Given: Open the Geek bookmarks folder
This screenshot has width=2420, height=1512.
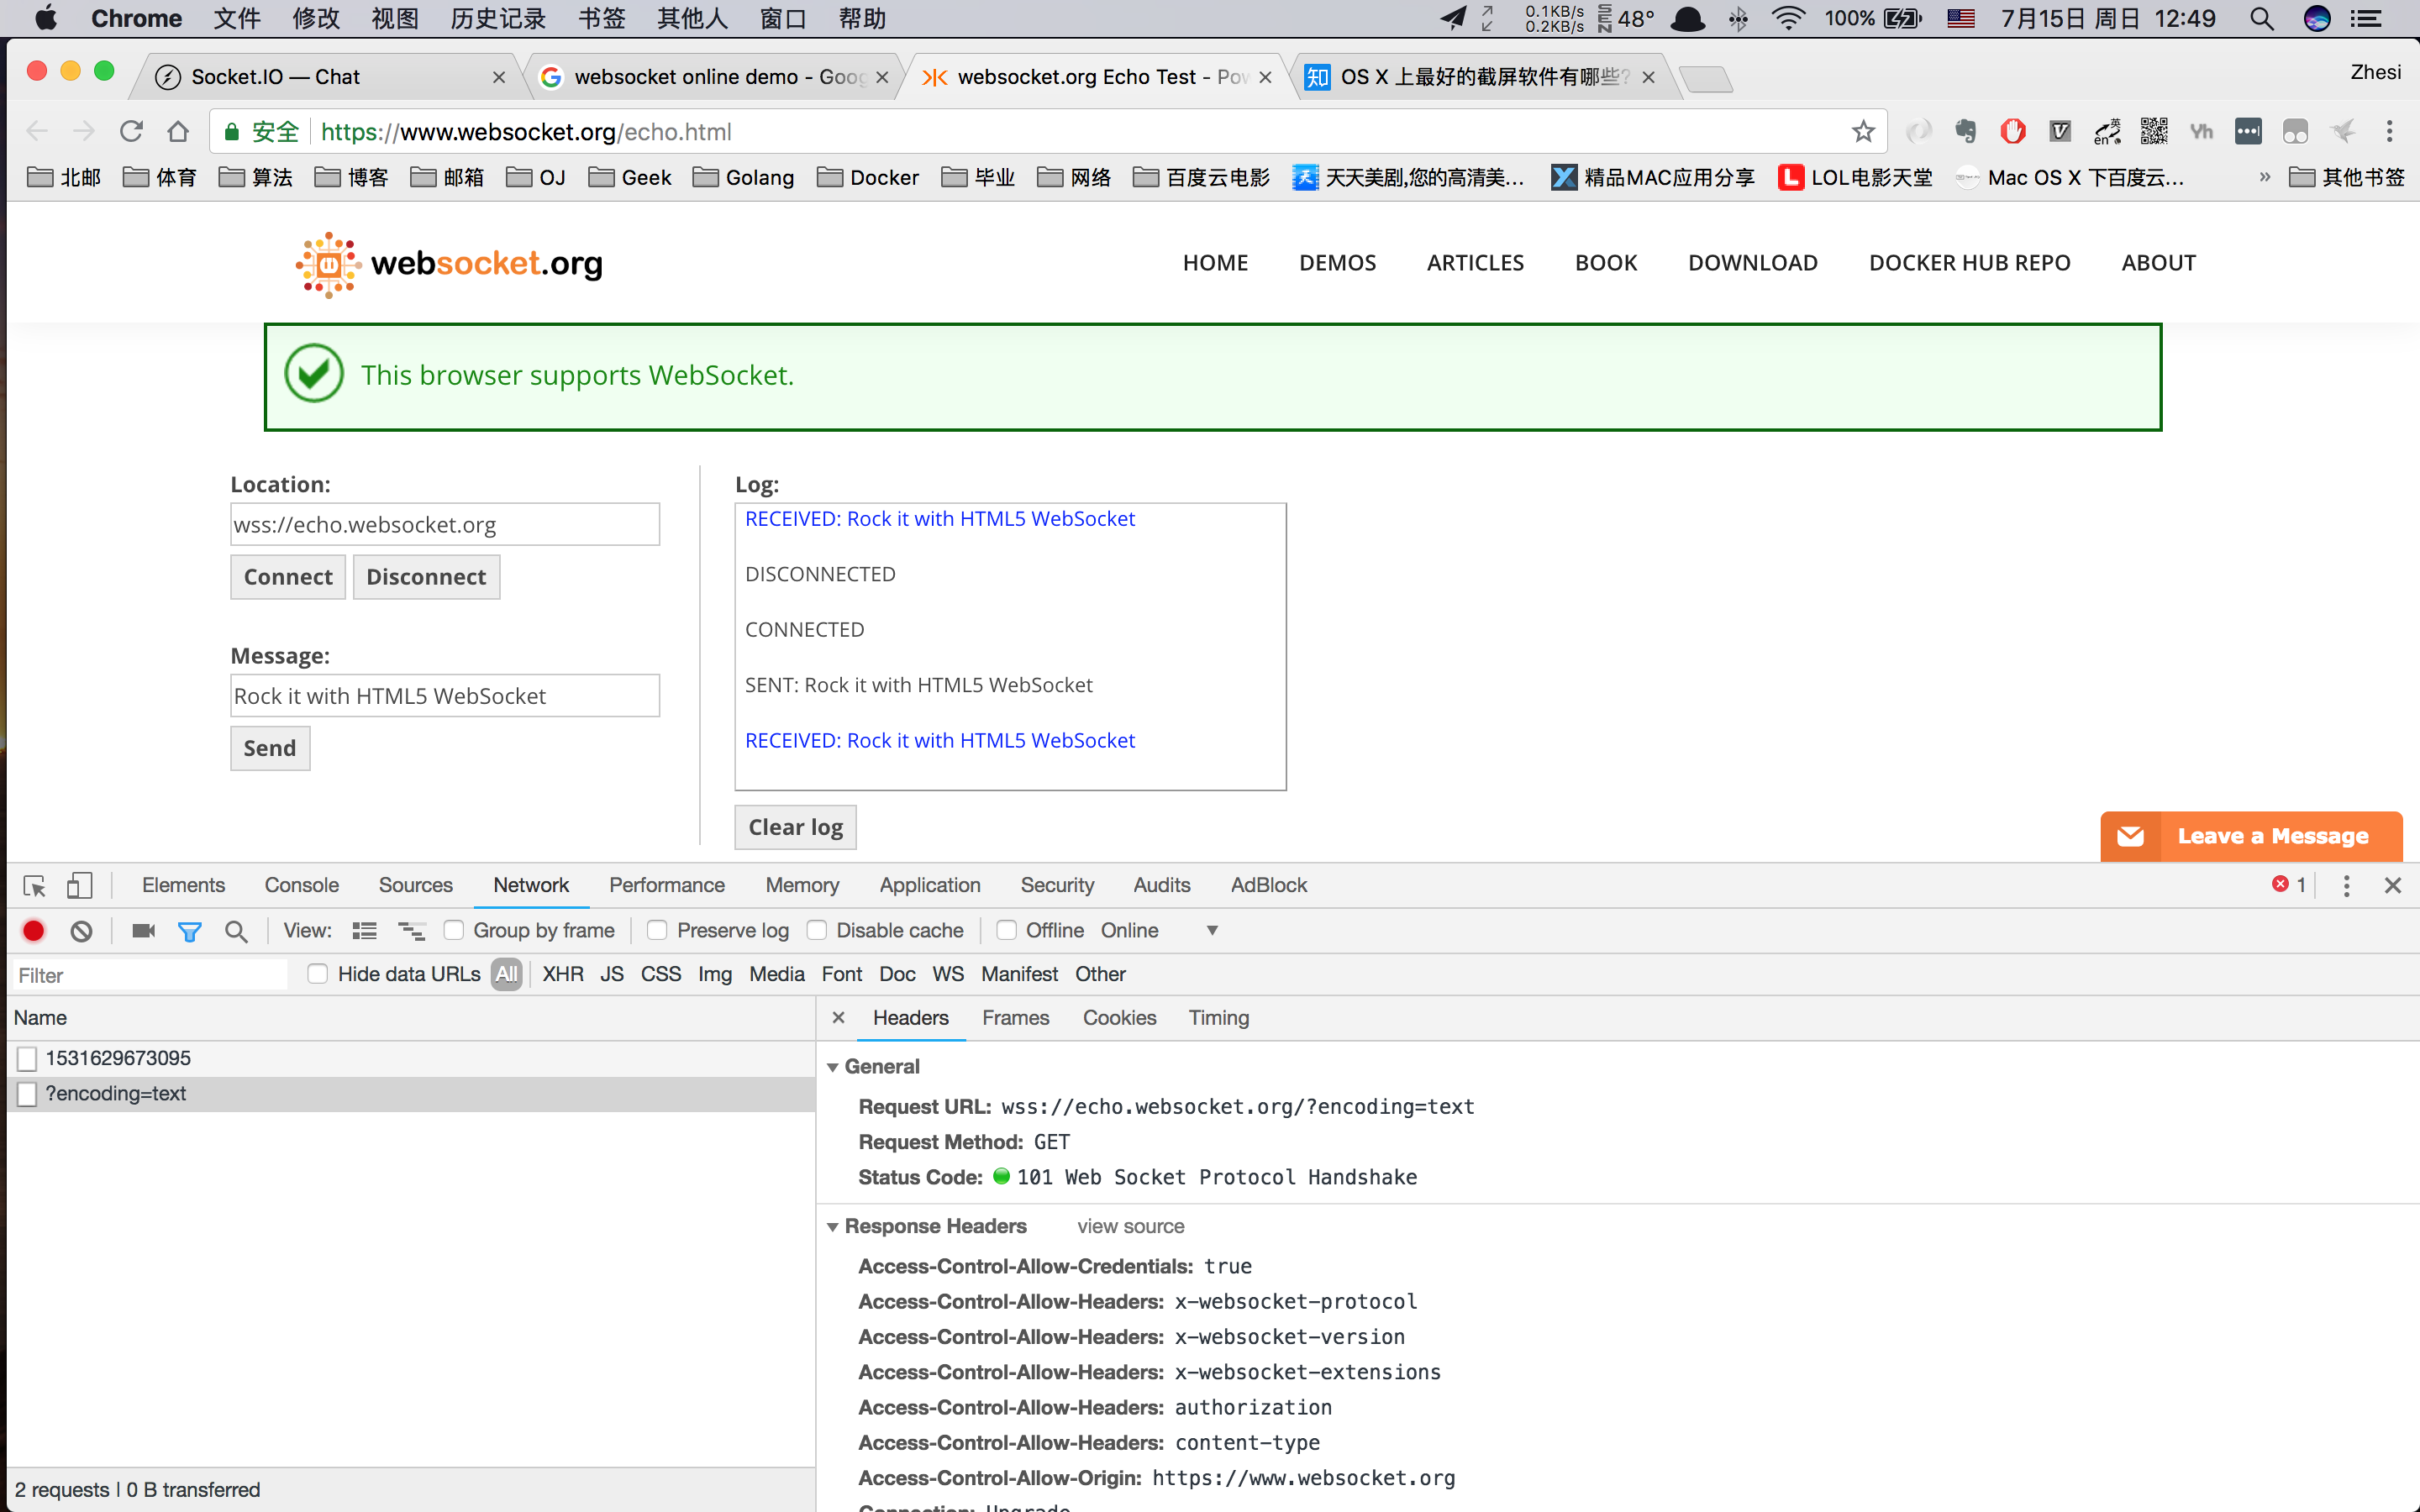Looking at the screenshot, I should coord(630,177).
